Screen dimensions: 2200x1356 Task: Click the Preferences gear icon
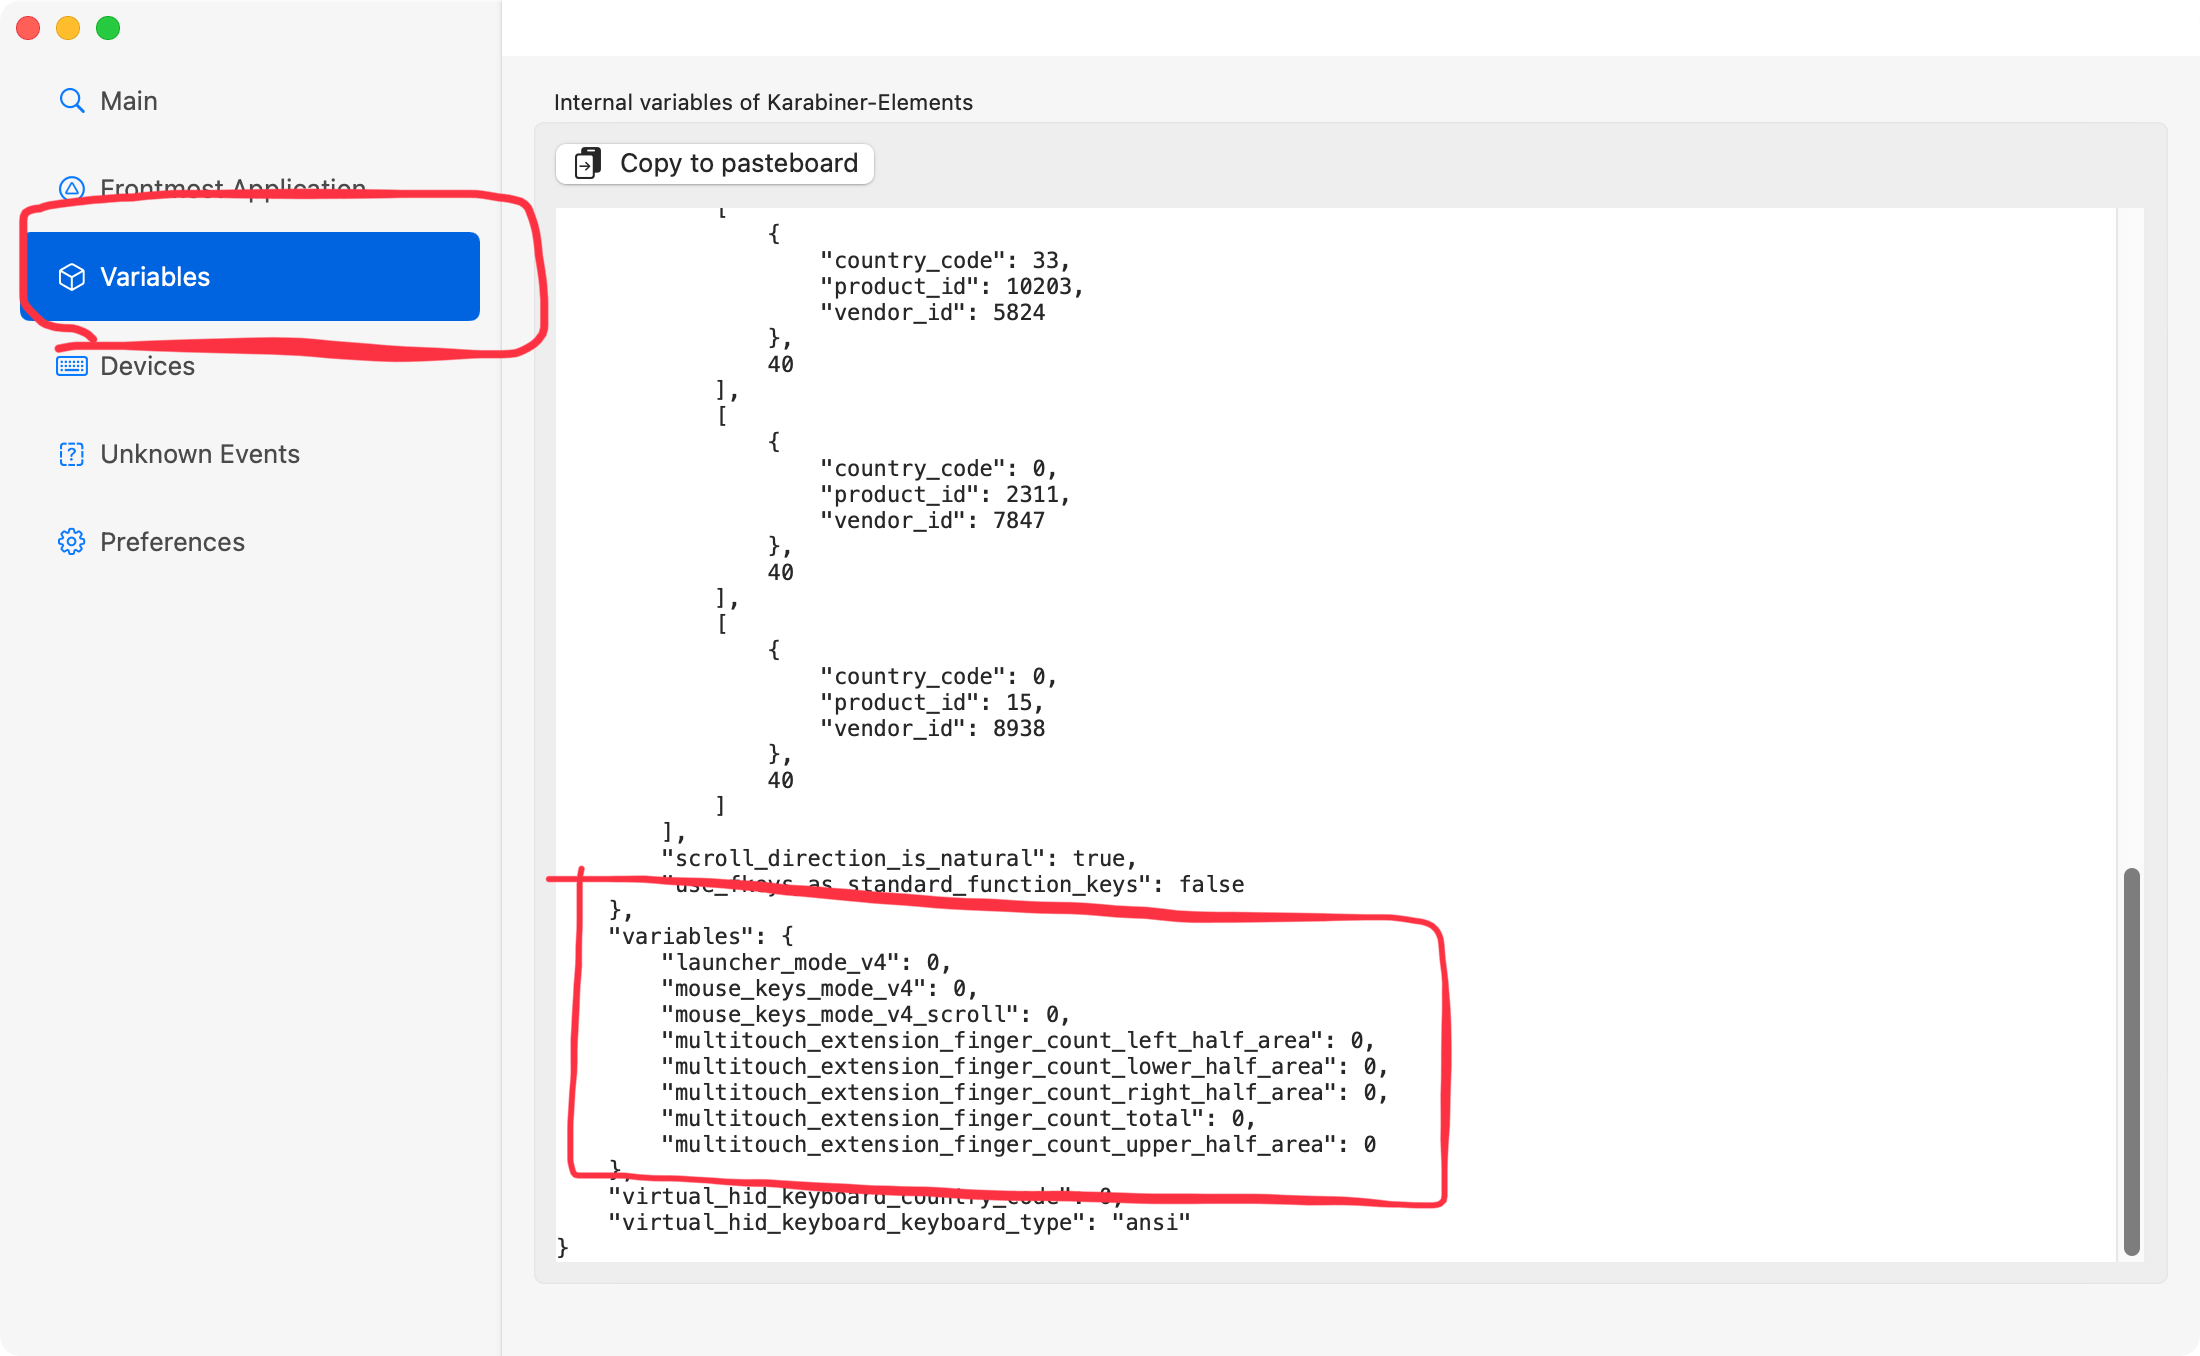[x=72, y=542]
